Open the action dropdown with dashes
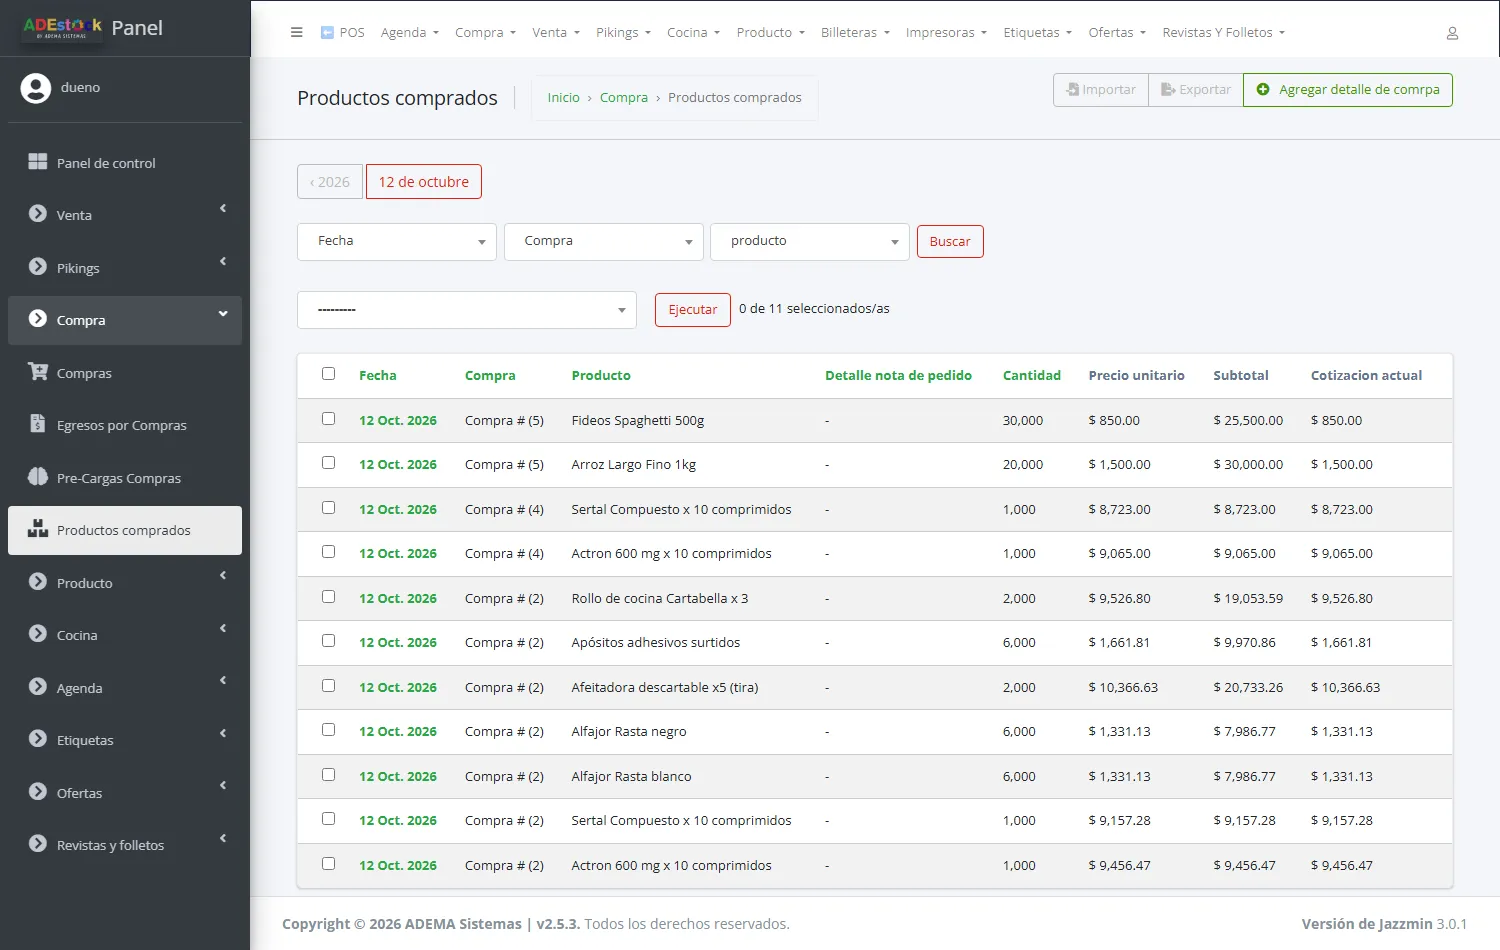This screenshot has width=1500, height=950. tap(467, 310)
